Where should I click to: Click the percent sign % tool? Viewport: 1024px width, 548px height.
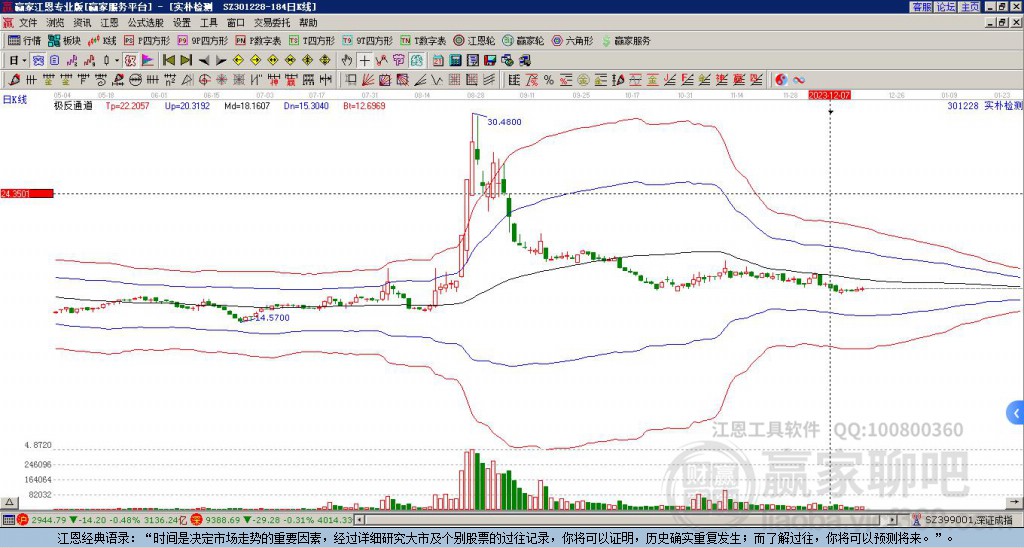549,80
